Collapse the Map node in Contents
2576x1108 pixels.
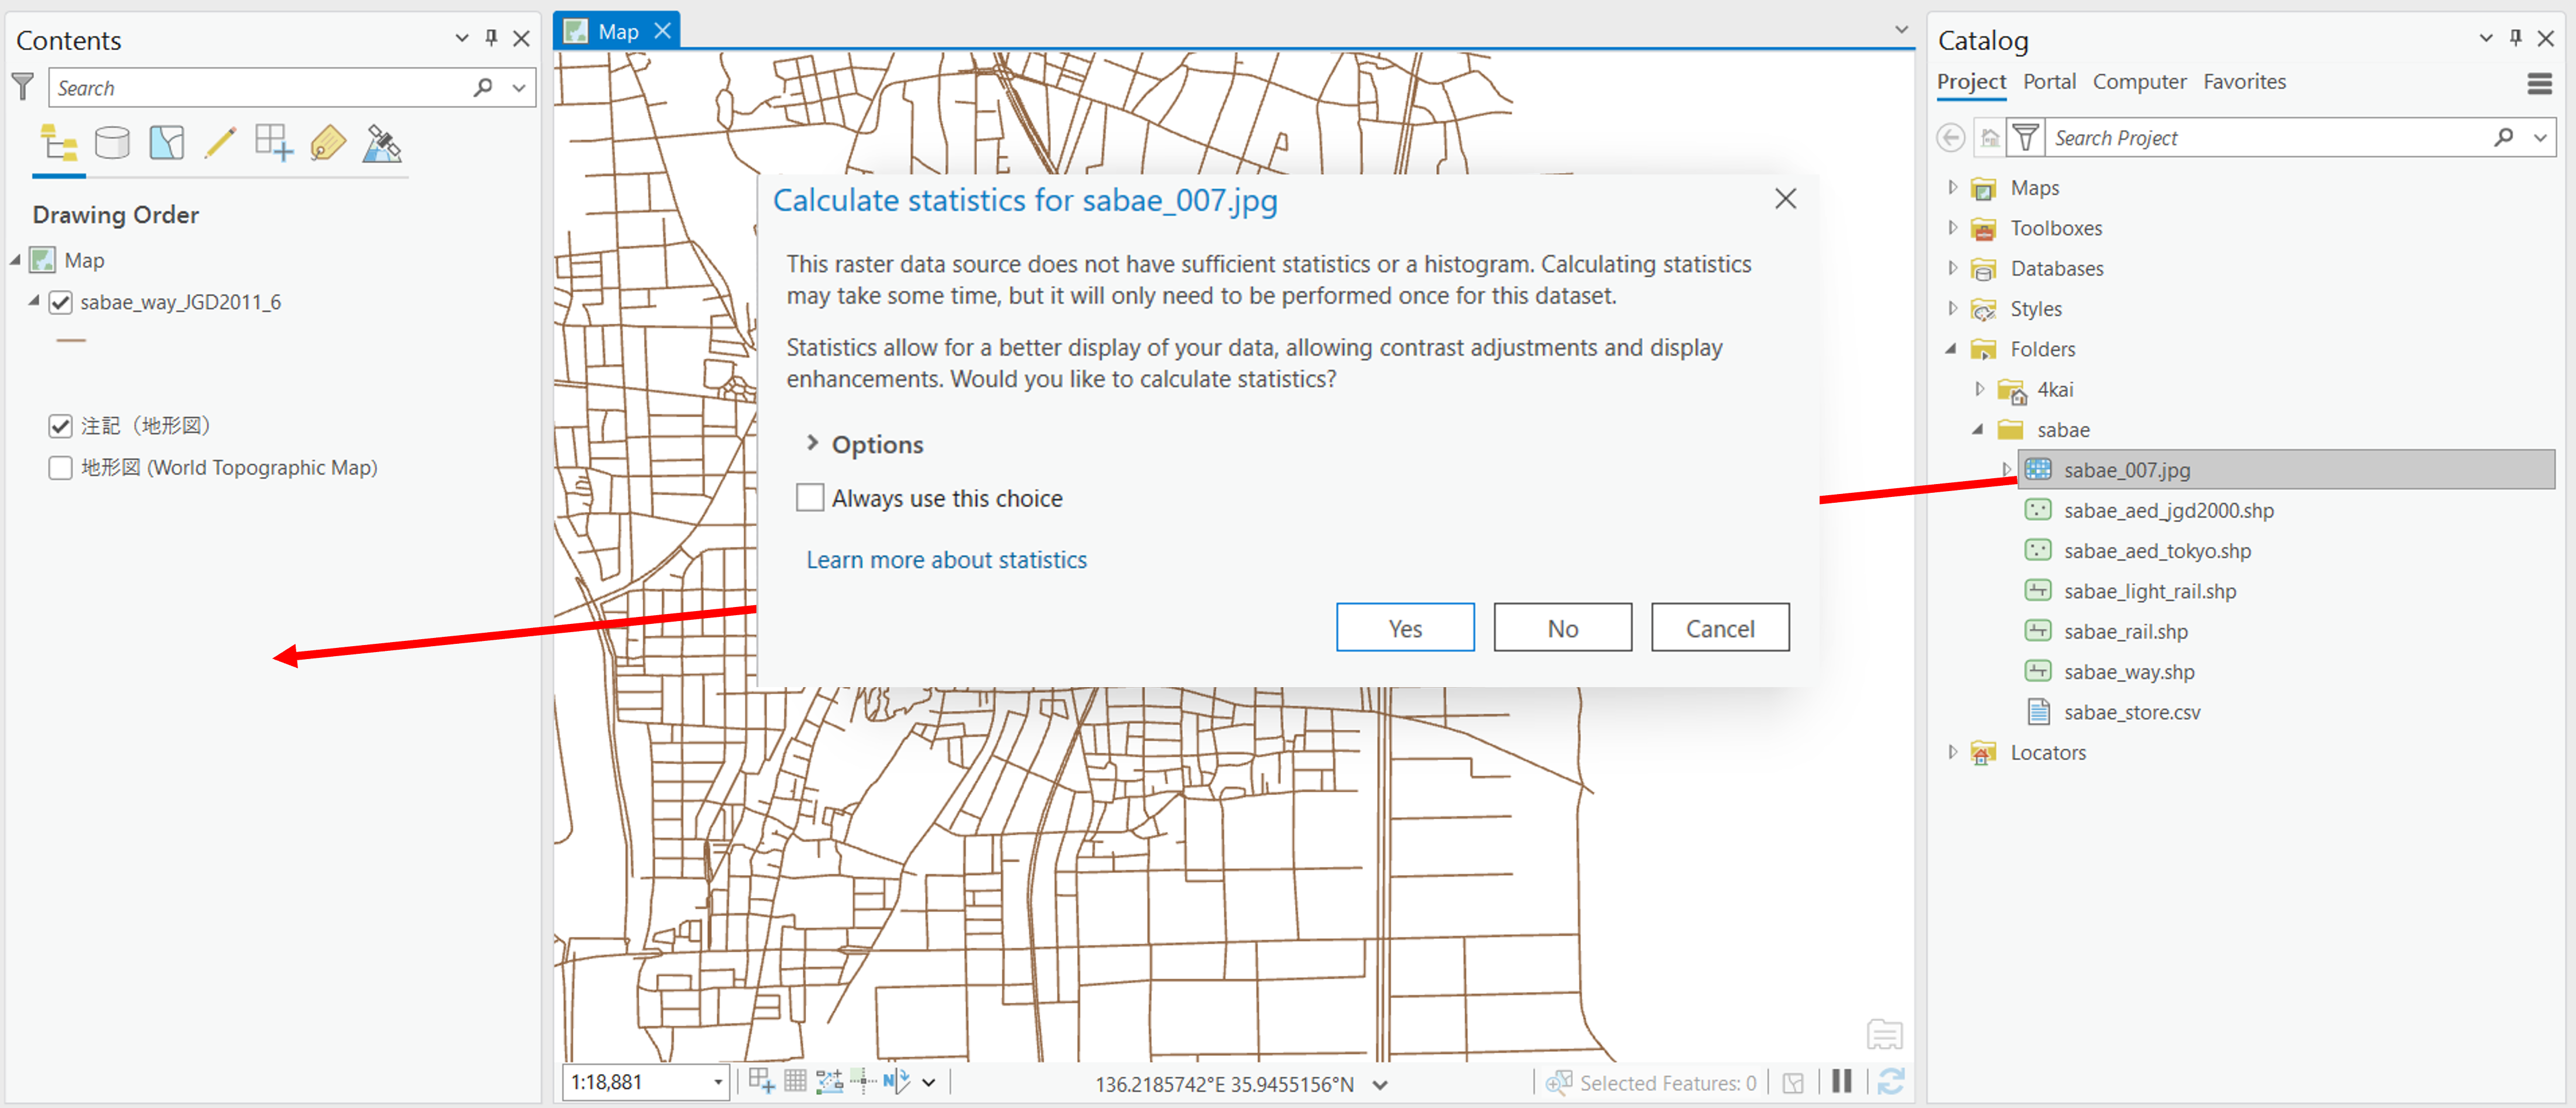click(x=15, y=260)
